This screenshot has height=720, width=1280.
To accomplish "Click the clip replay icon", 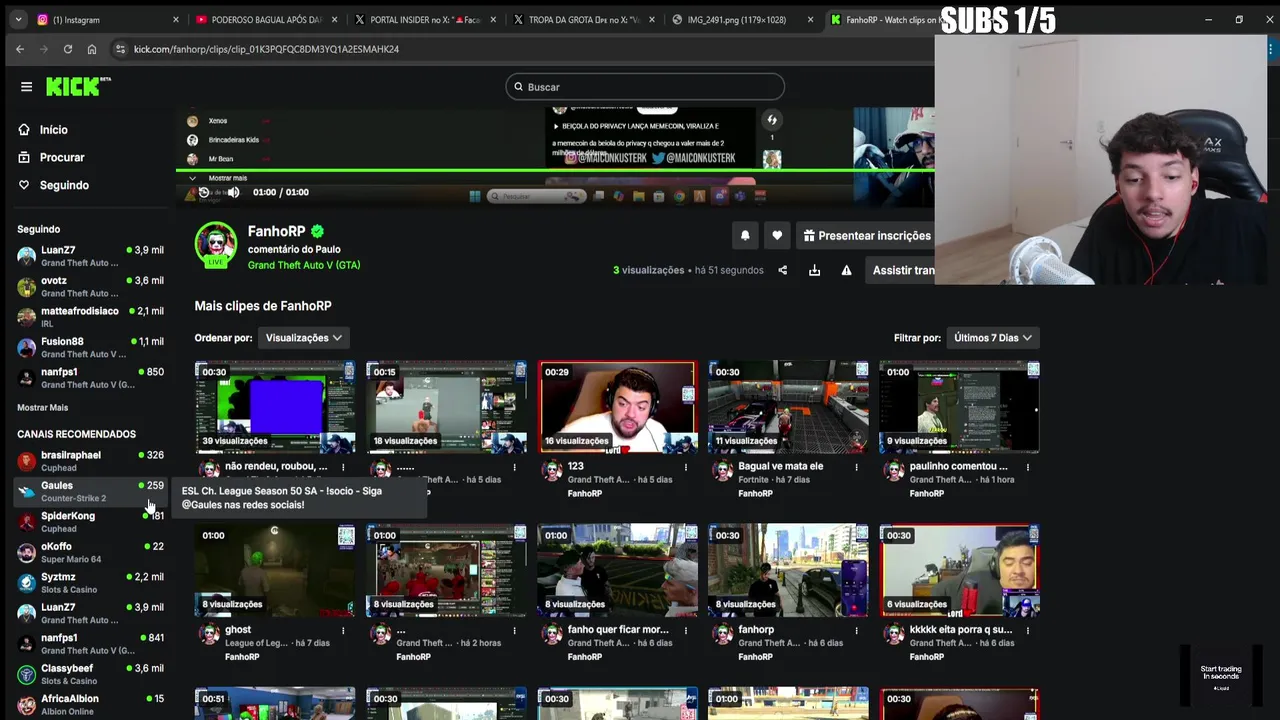I will pos(204,192).
